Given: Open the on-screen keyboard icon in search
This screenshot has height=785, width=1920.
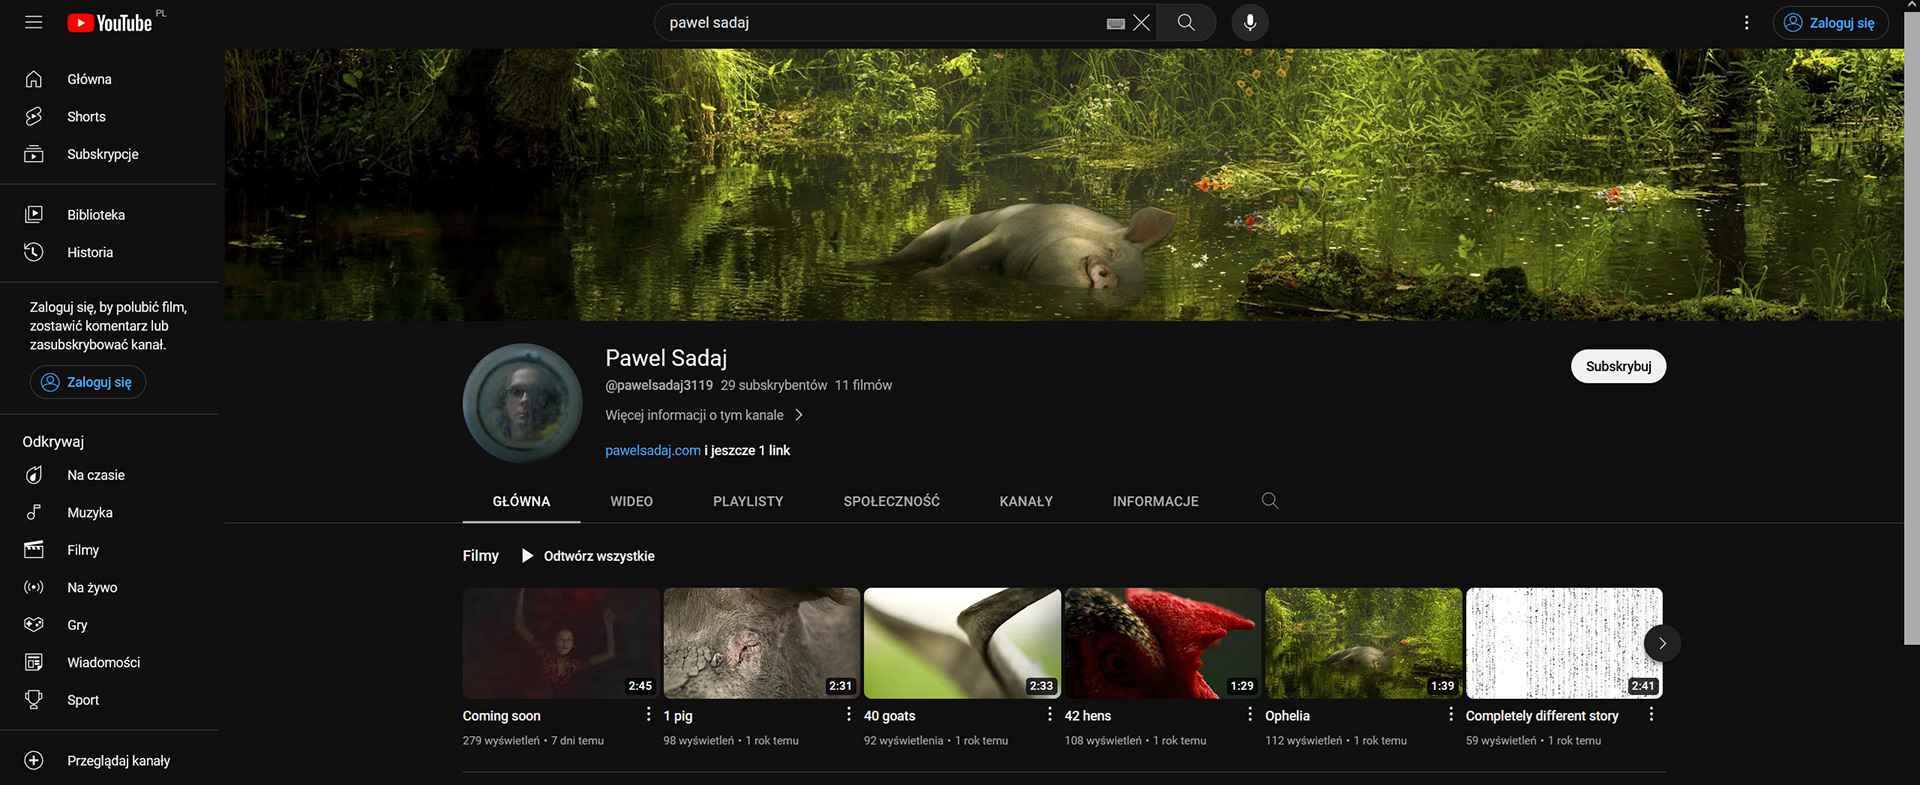Looking at the screenshot, I should (x=1116, y=23).
